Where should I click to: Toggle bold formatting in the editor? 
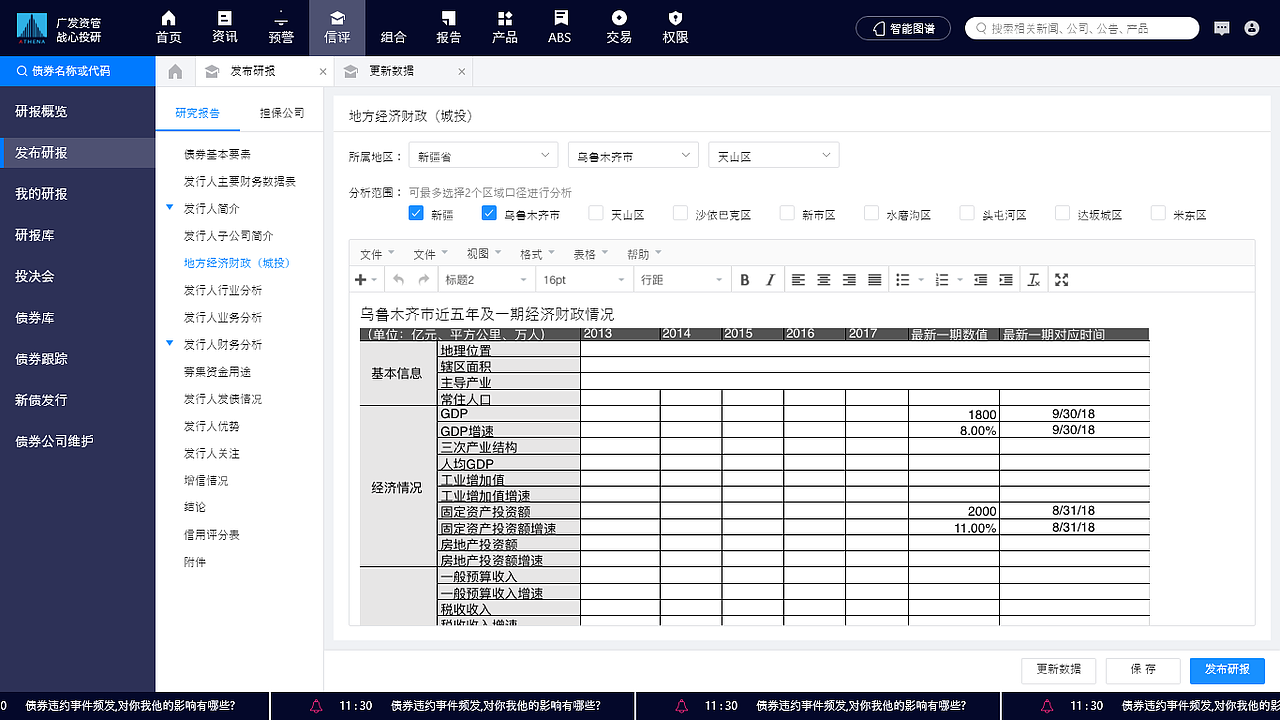tap(745, 280)
